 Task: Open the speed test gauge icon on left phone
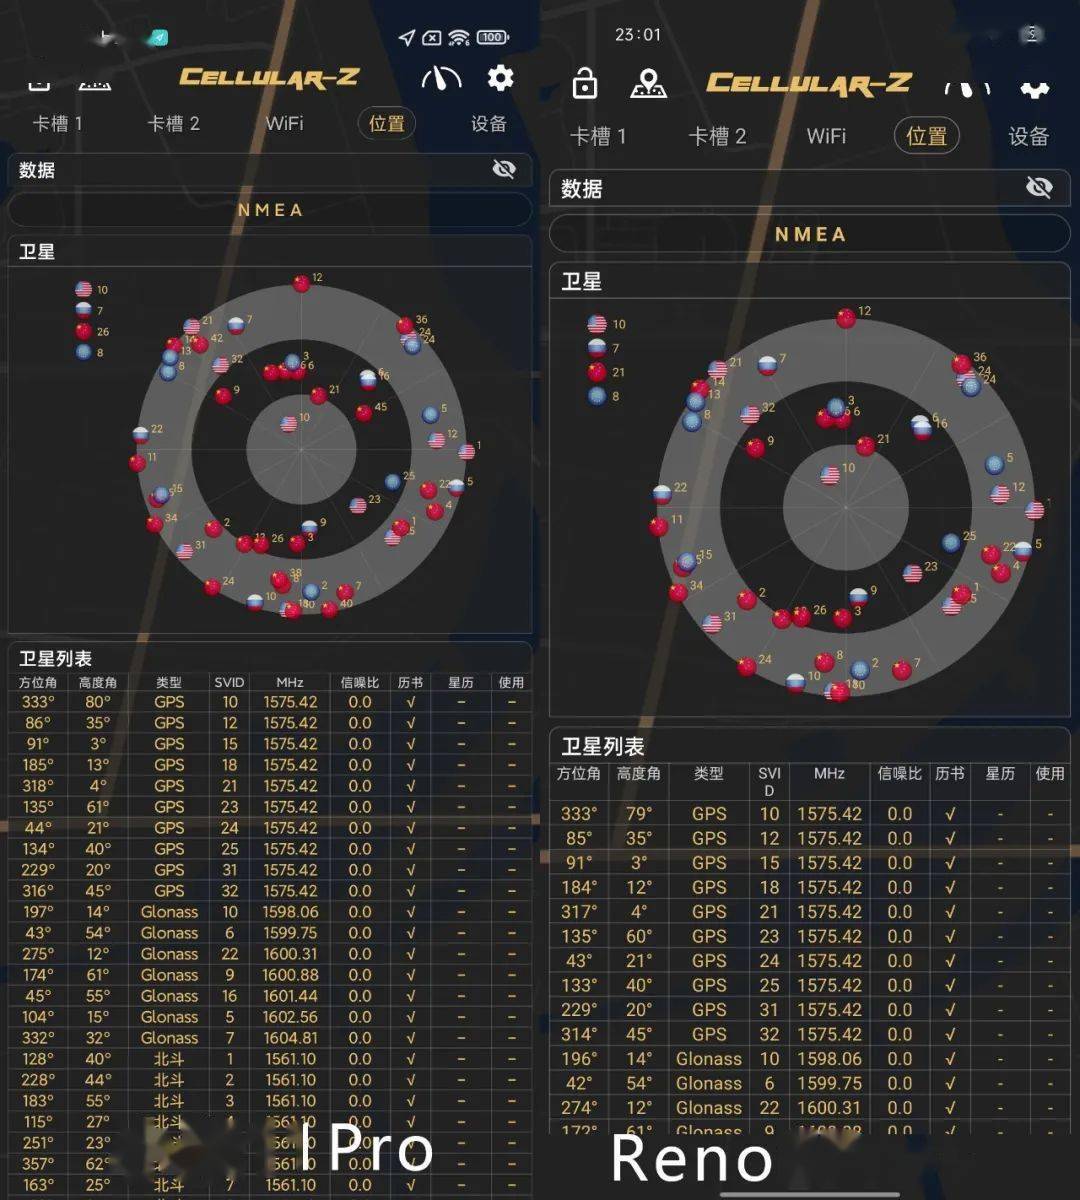pyautogui.click(x=442, y=78)
